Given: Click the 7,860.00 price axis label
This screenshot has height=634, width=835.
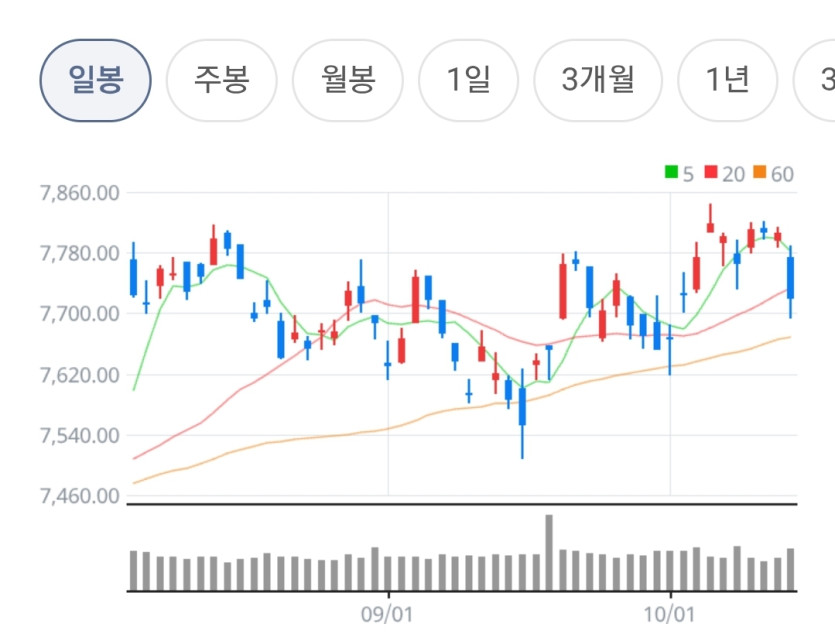Looking at the screenshot, I should tap(79, 193).
